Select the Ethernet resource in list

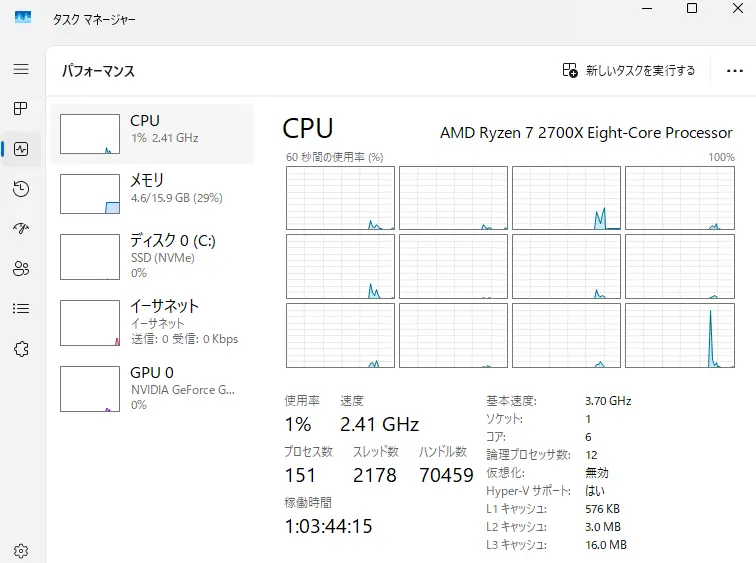[152, 322]
